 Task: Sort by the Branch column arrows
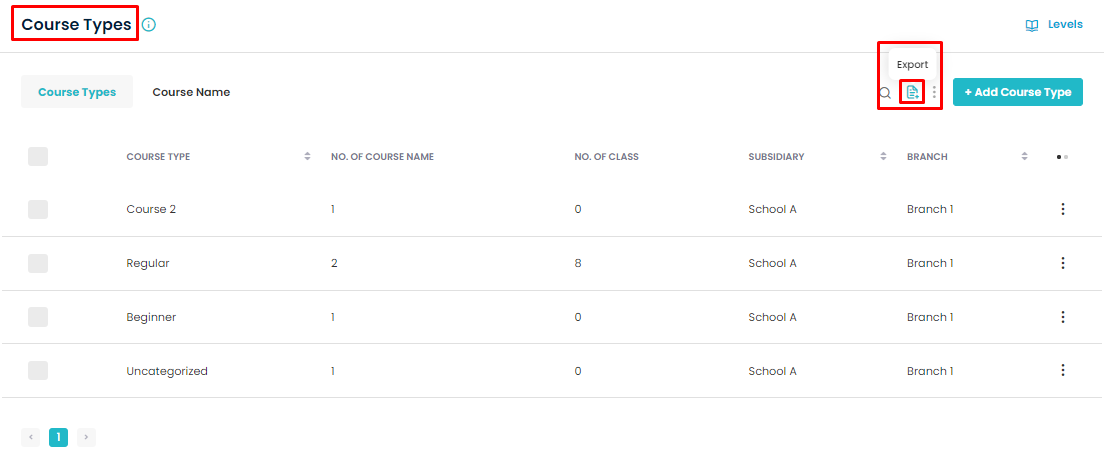point(1024,156)
